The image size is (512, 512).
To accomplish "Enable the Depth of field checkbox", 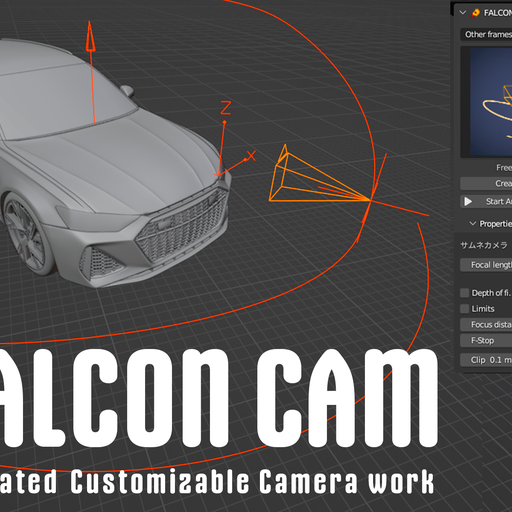I will tap(464, 293).
